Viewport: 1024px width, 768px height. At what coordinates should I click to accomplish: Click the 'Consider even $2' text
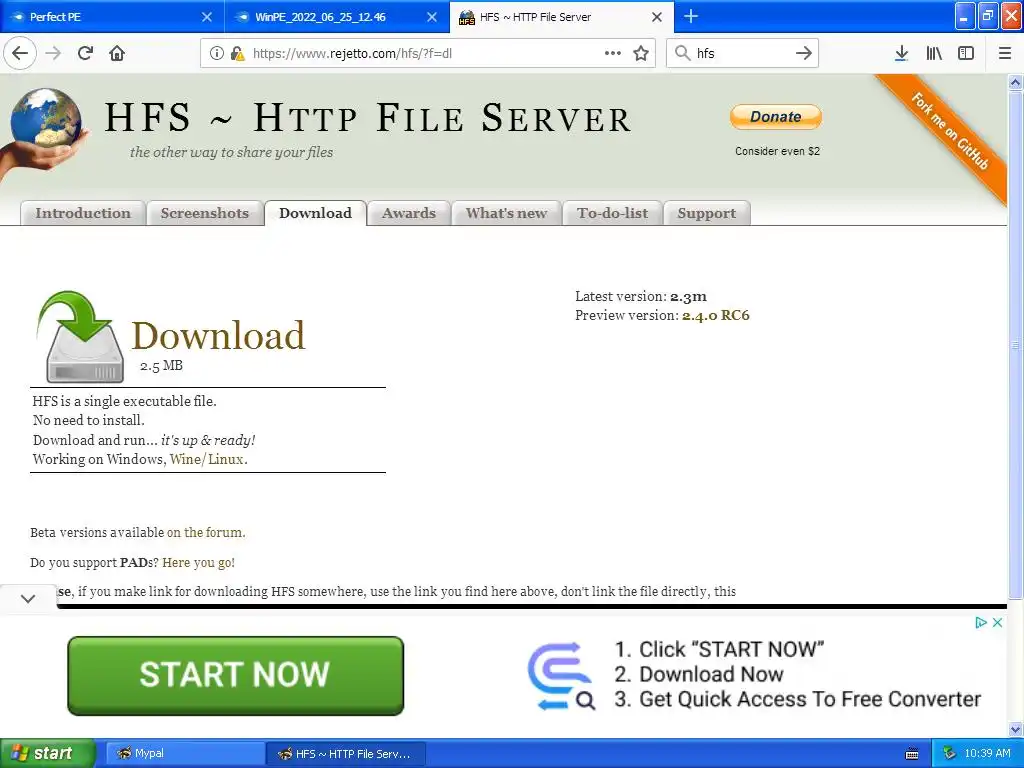click(x=777, y=151)
